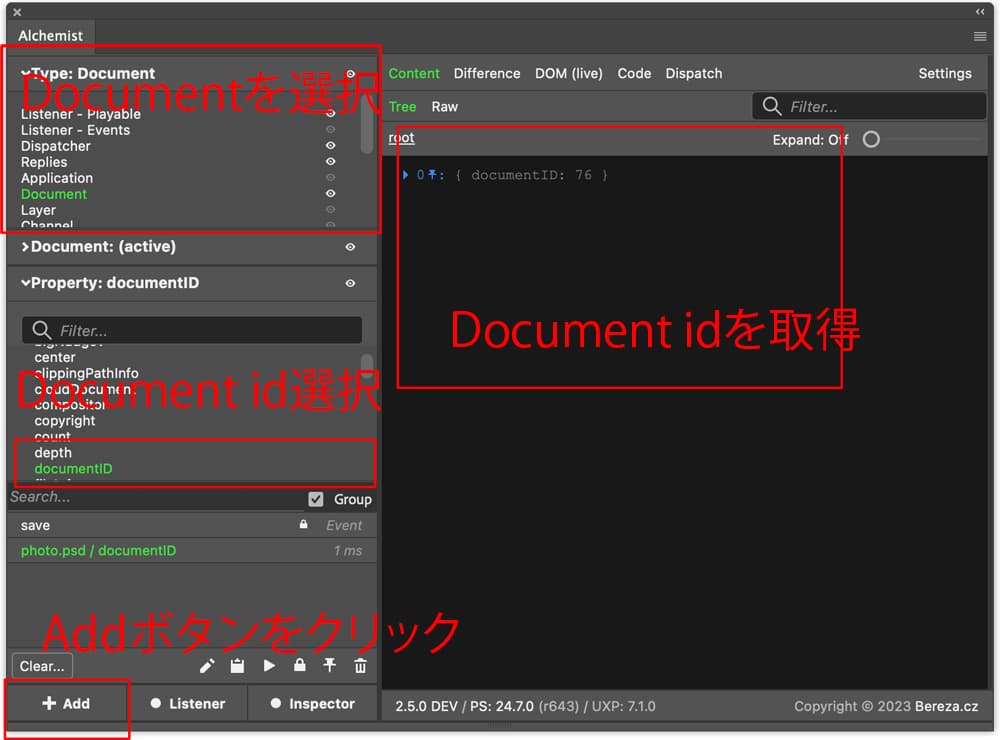
Task: Click the Lock icon in the bottom toolbar
Action: click(x=298, y=665)
